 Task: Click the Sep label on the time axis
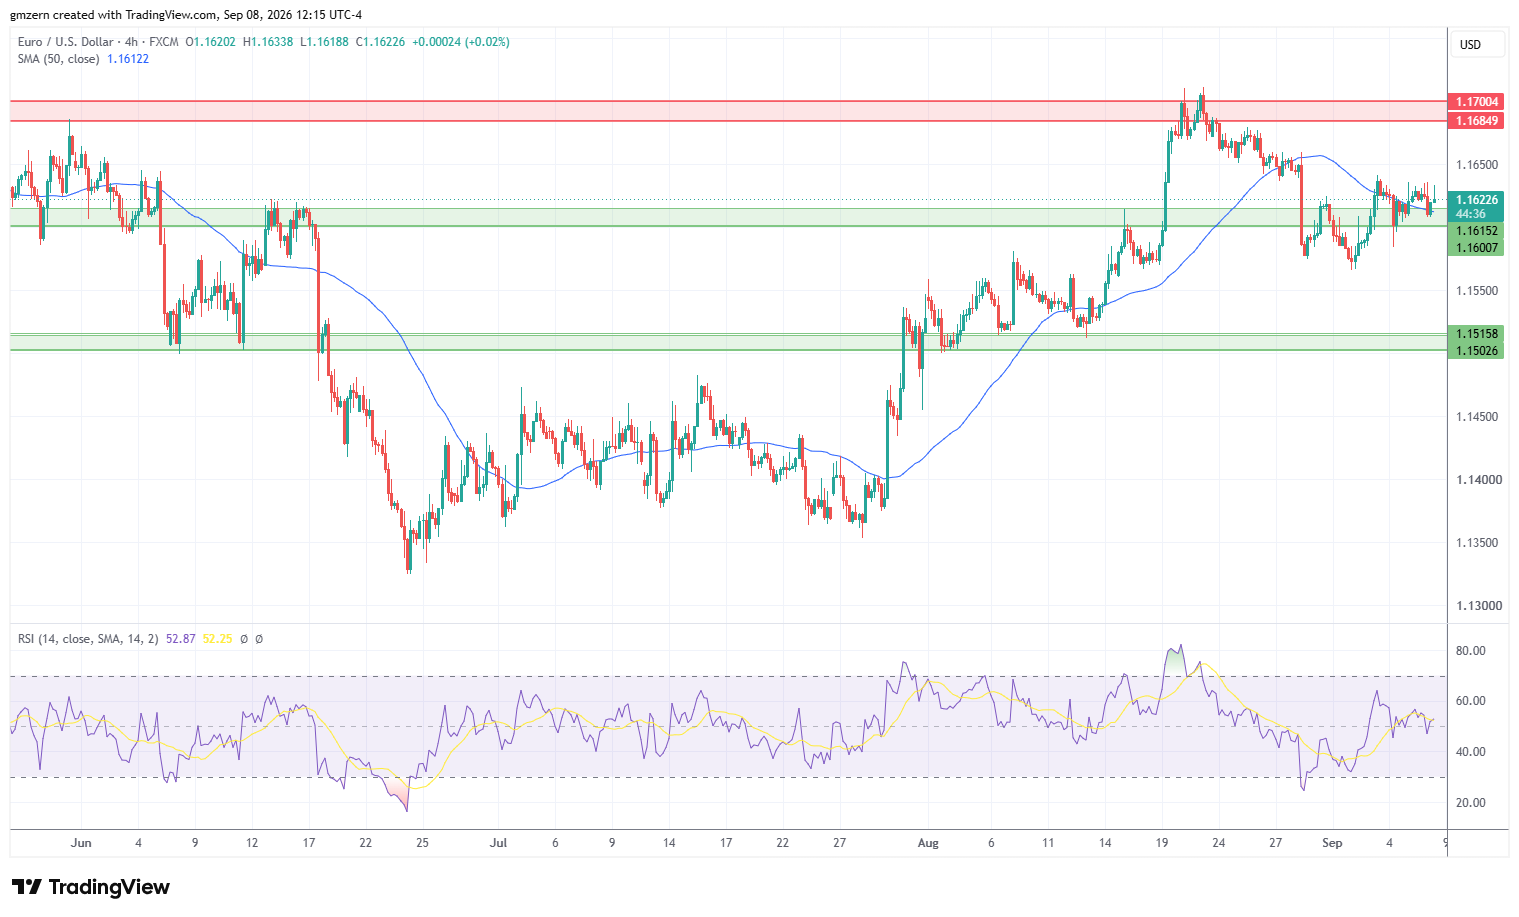(x=1332, y=843)
